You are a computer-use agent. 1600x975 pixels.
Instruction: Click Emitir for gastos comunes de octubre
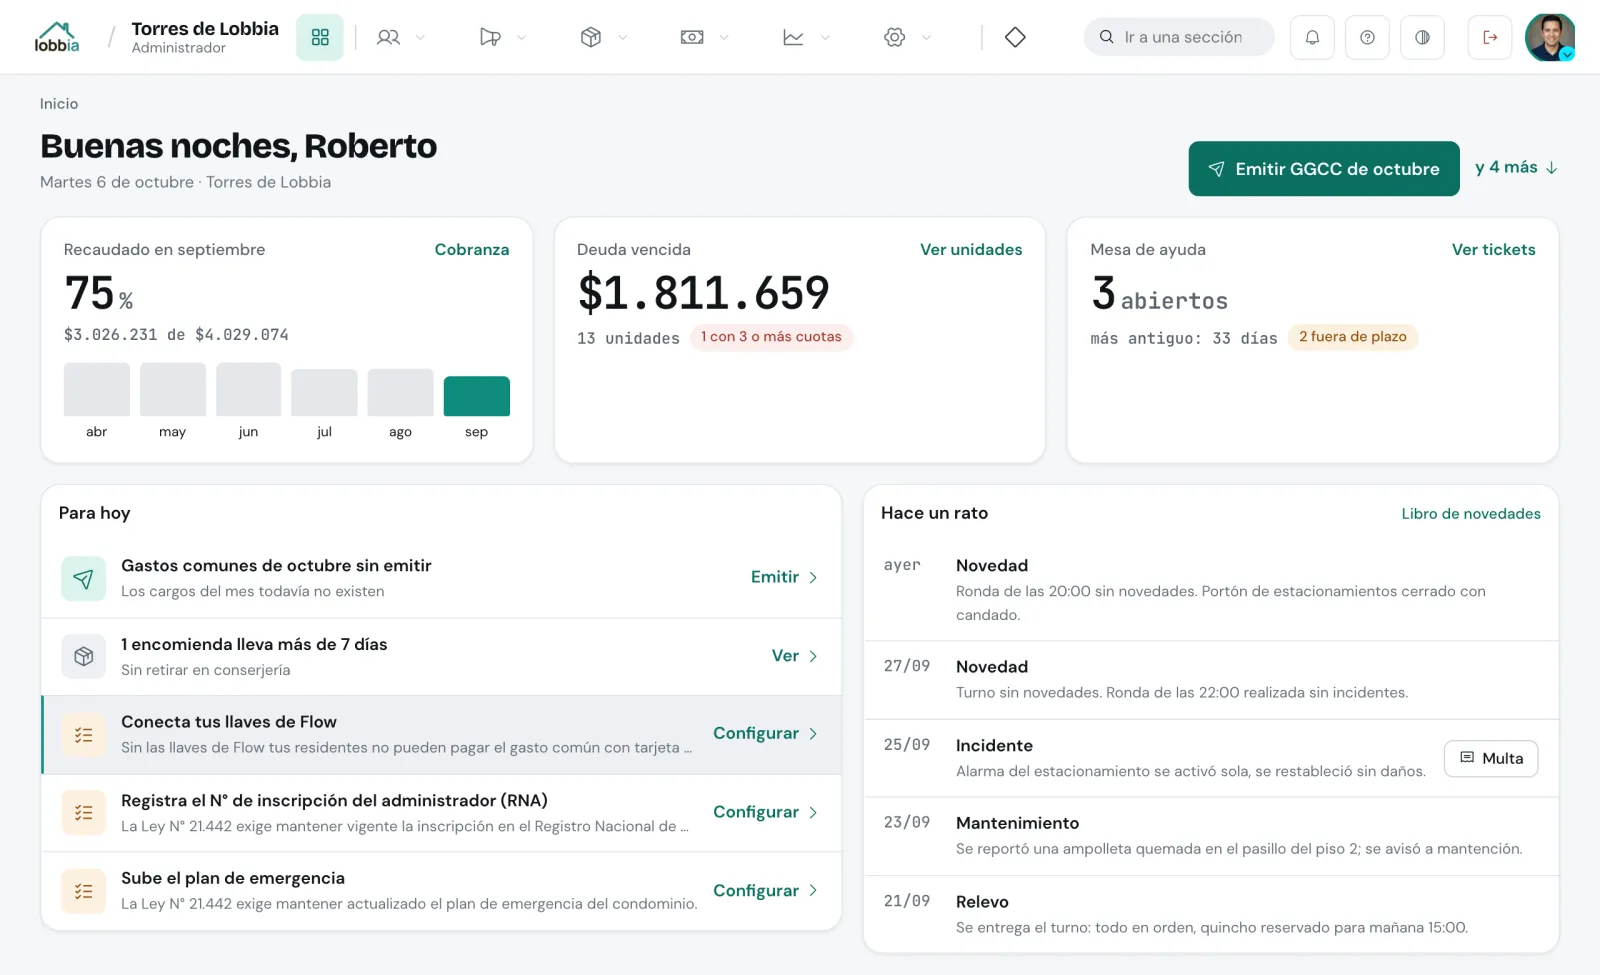point(784,577)
